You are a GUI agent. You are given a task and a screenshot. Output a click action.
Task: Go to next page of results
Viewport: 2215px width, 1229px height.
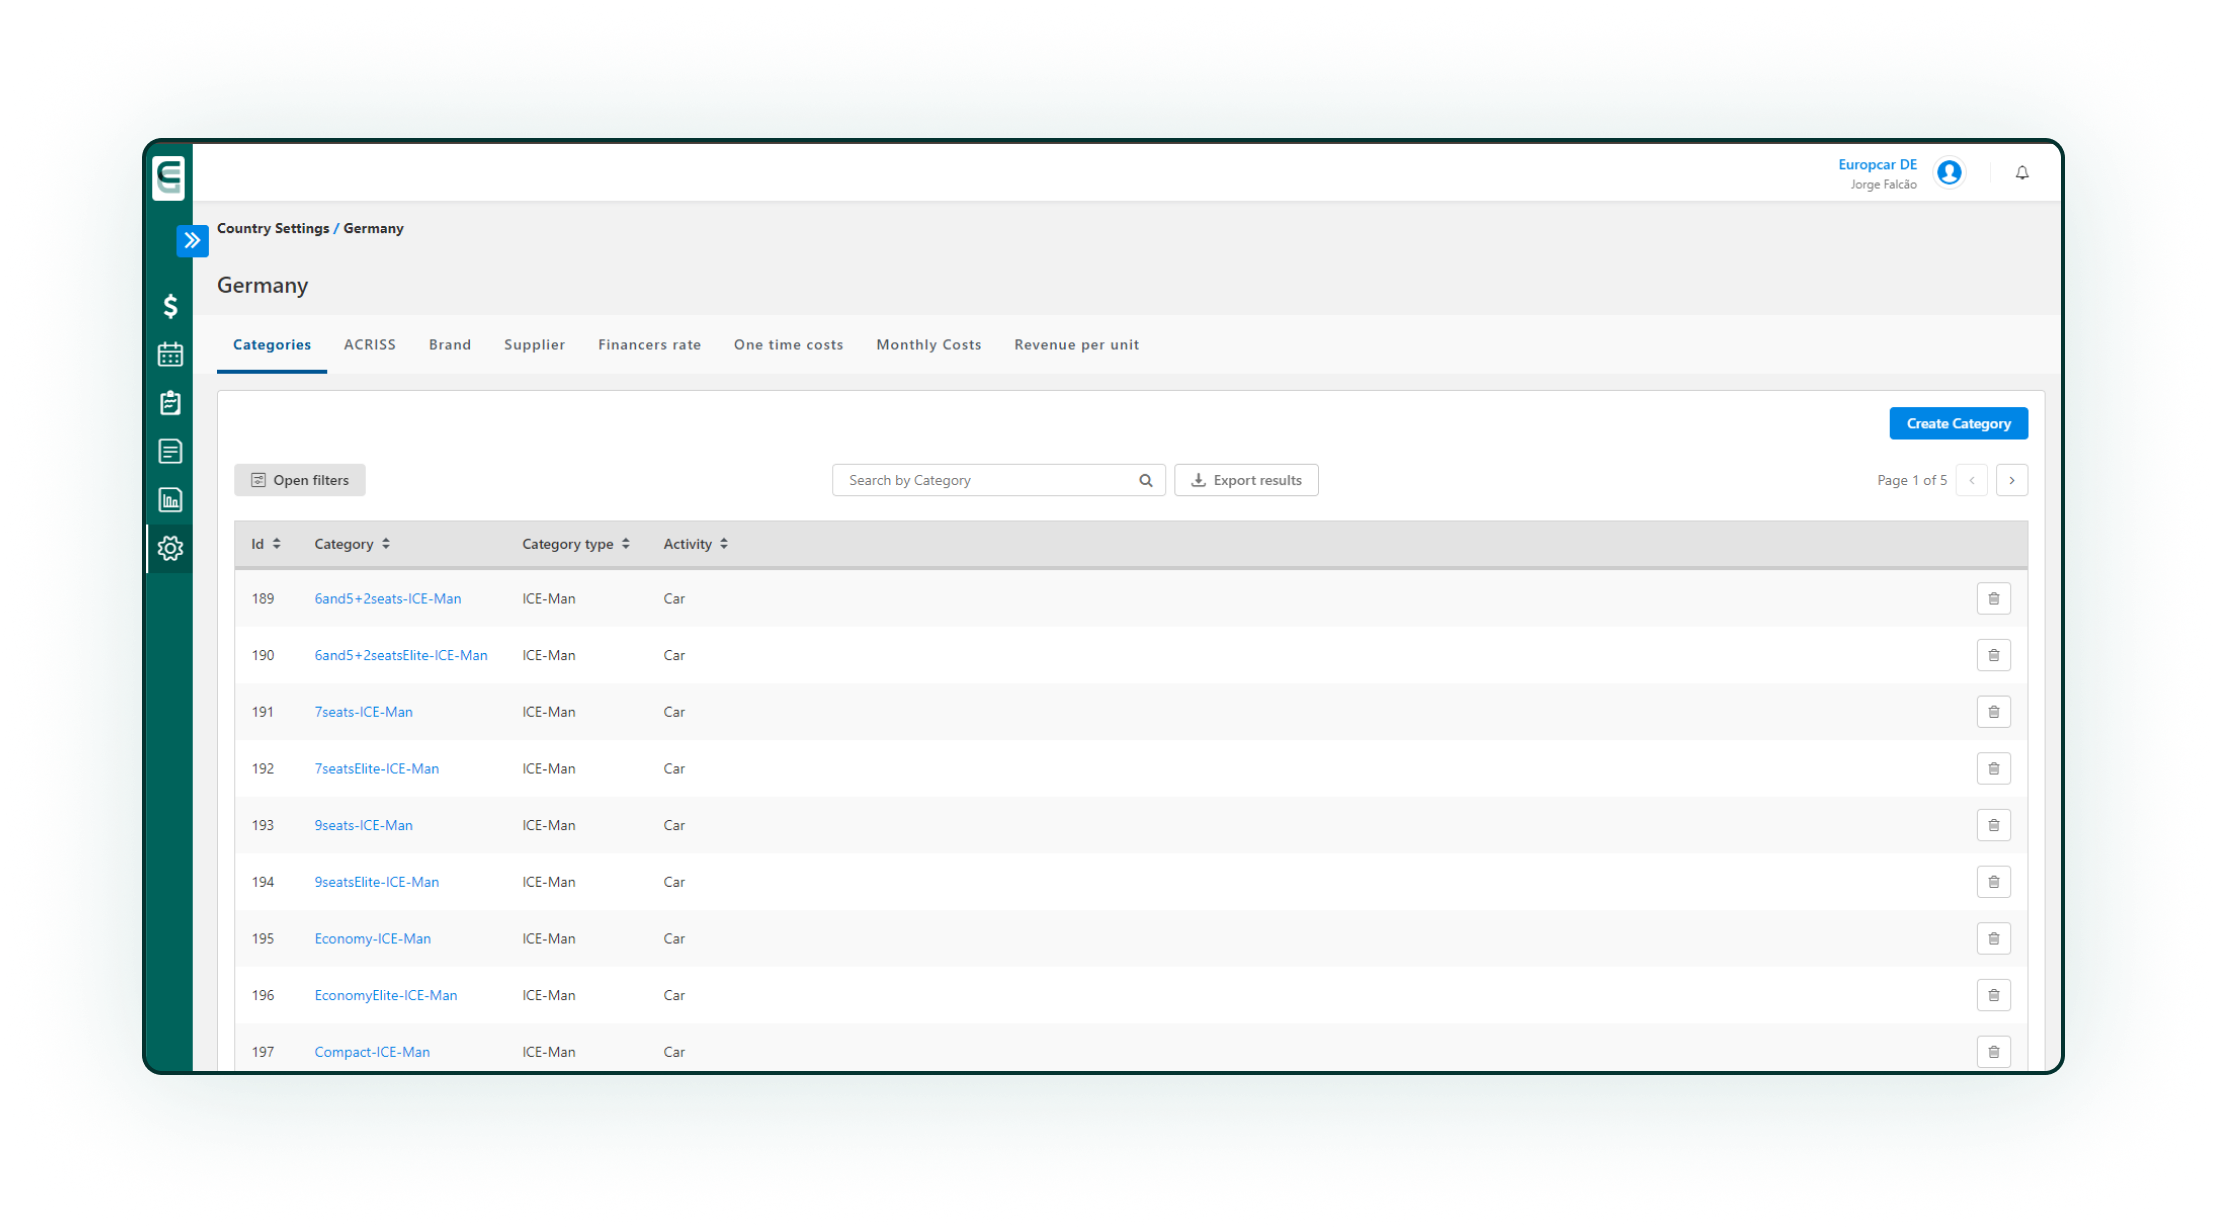pyautogui.click(x=2011, y=480)
